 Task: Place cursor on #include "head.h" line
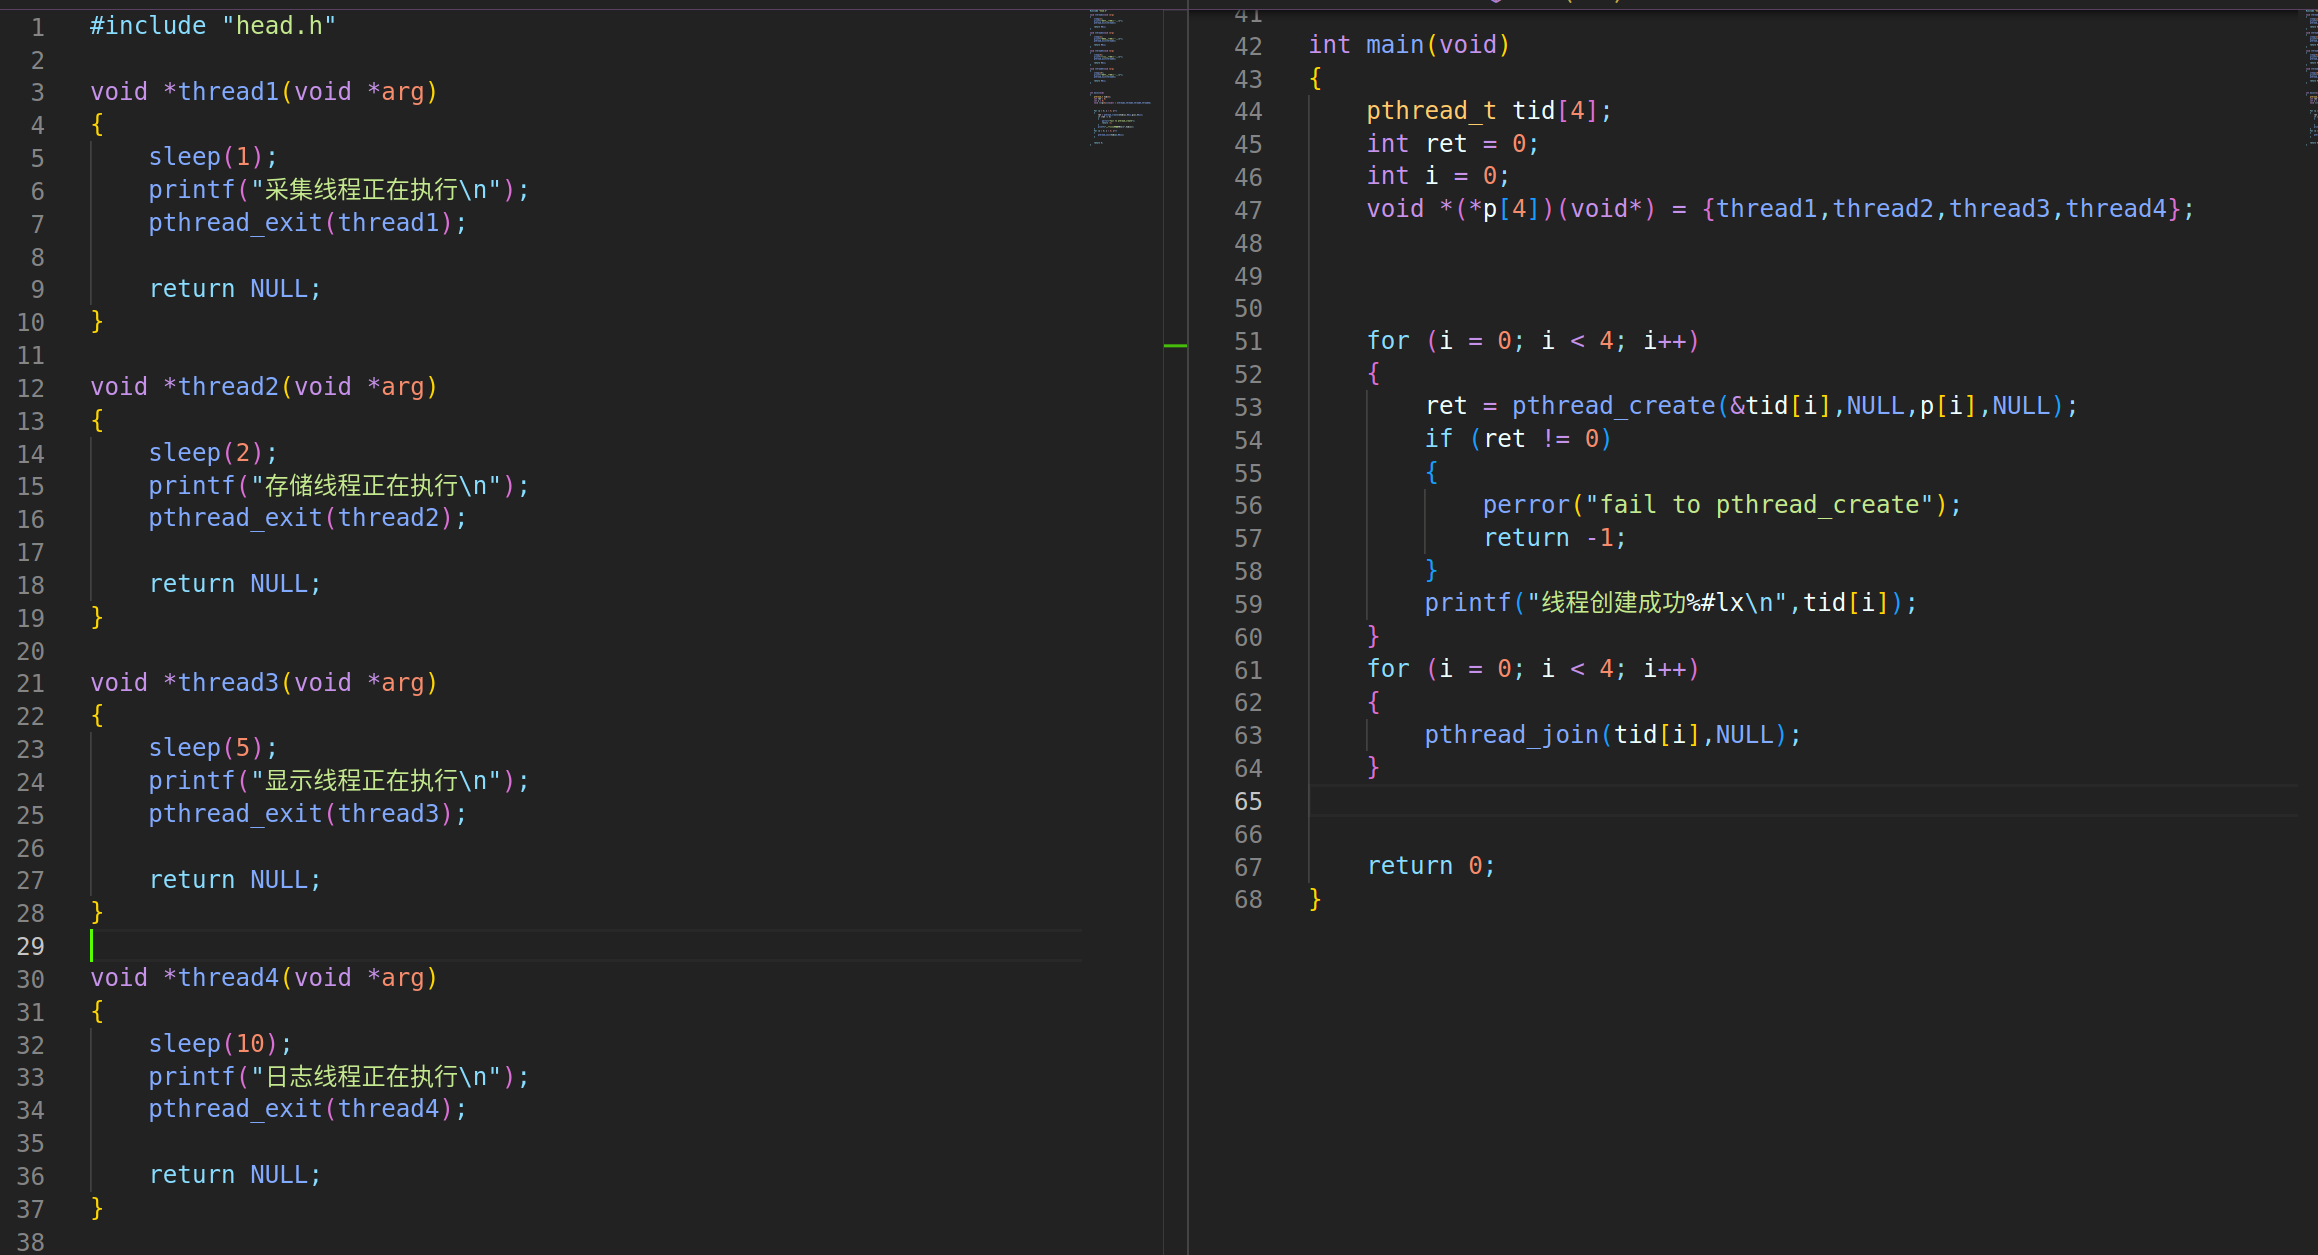[x=212, y=26]
